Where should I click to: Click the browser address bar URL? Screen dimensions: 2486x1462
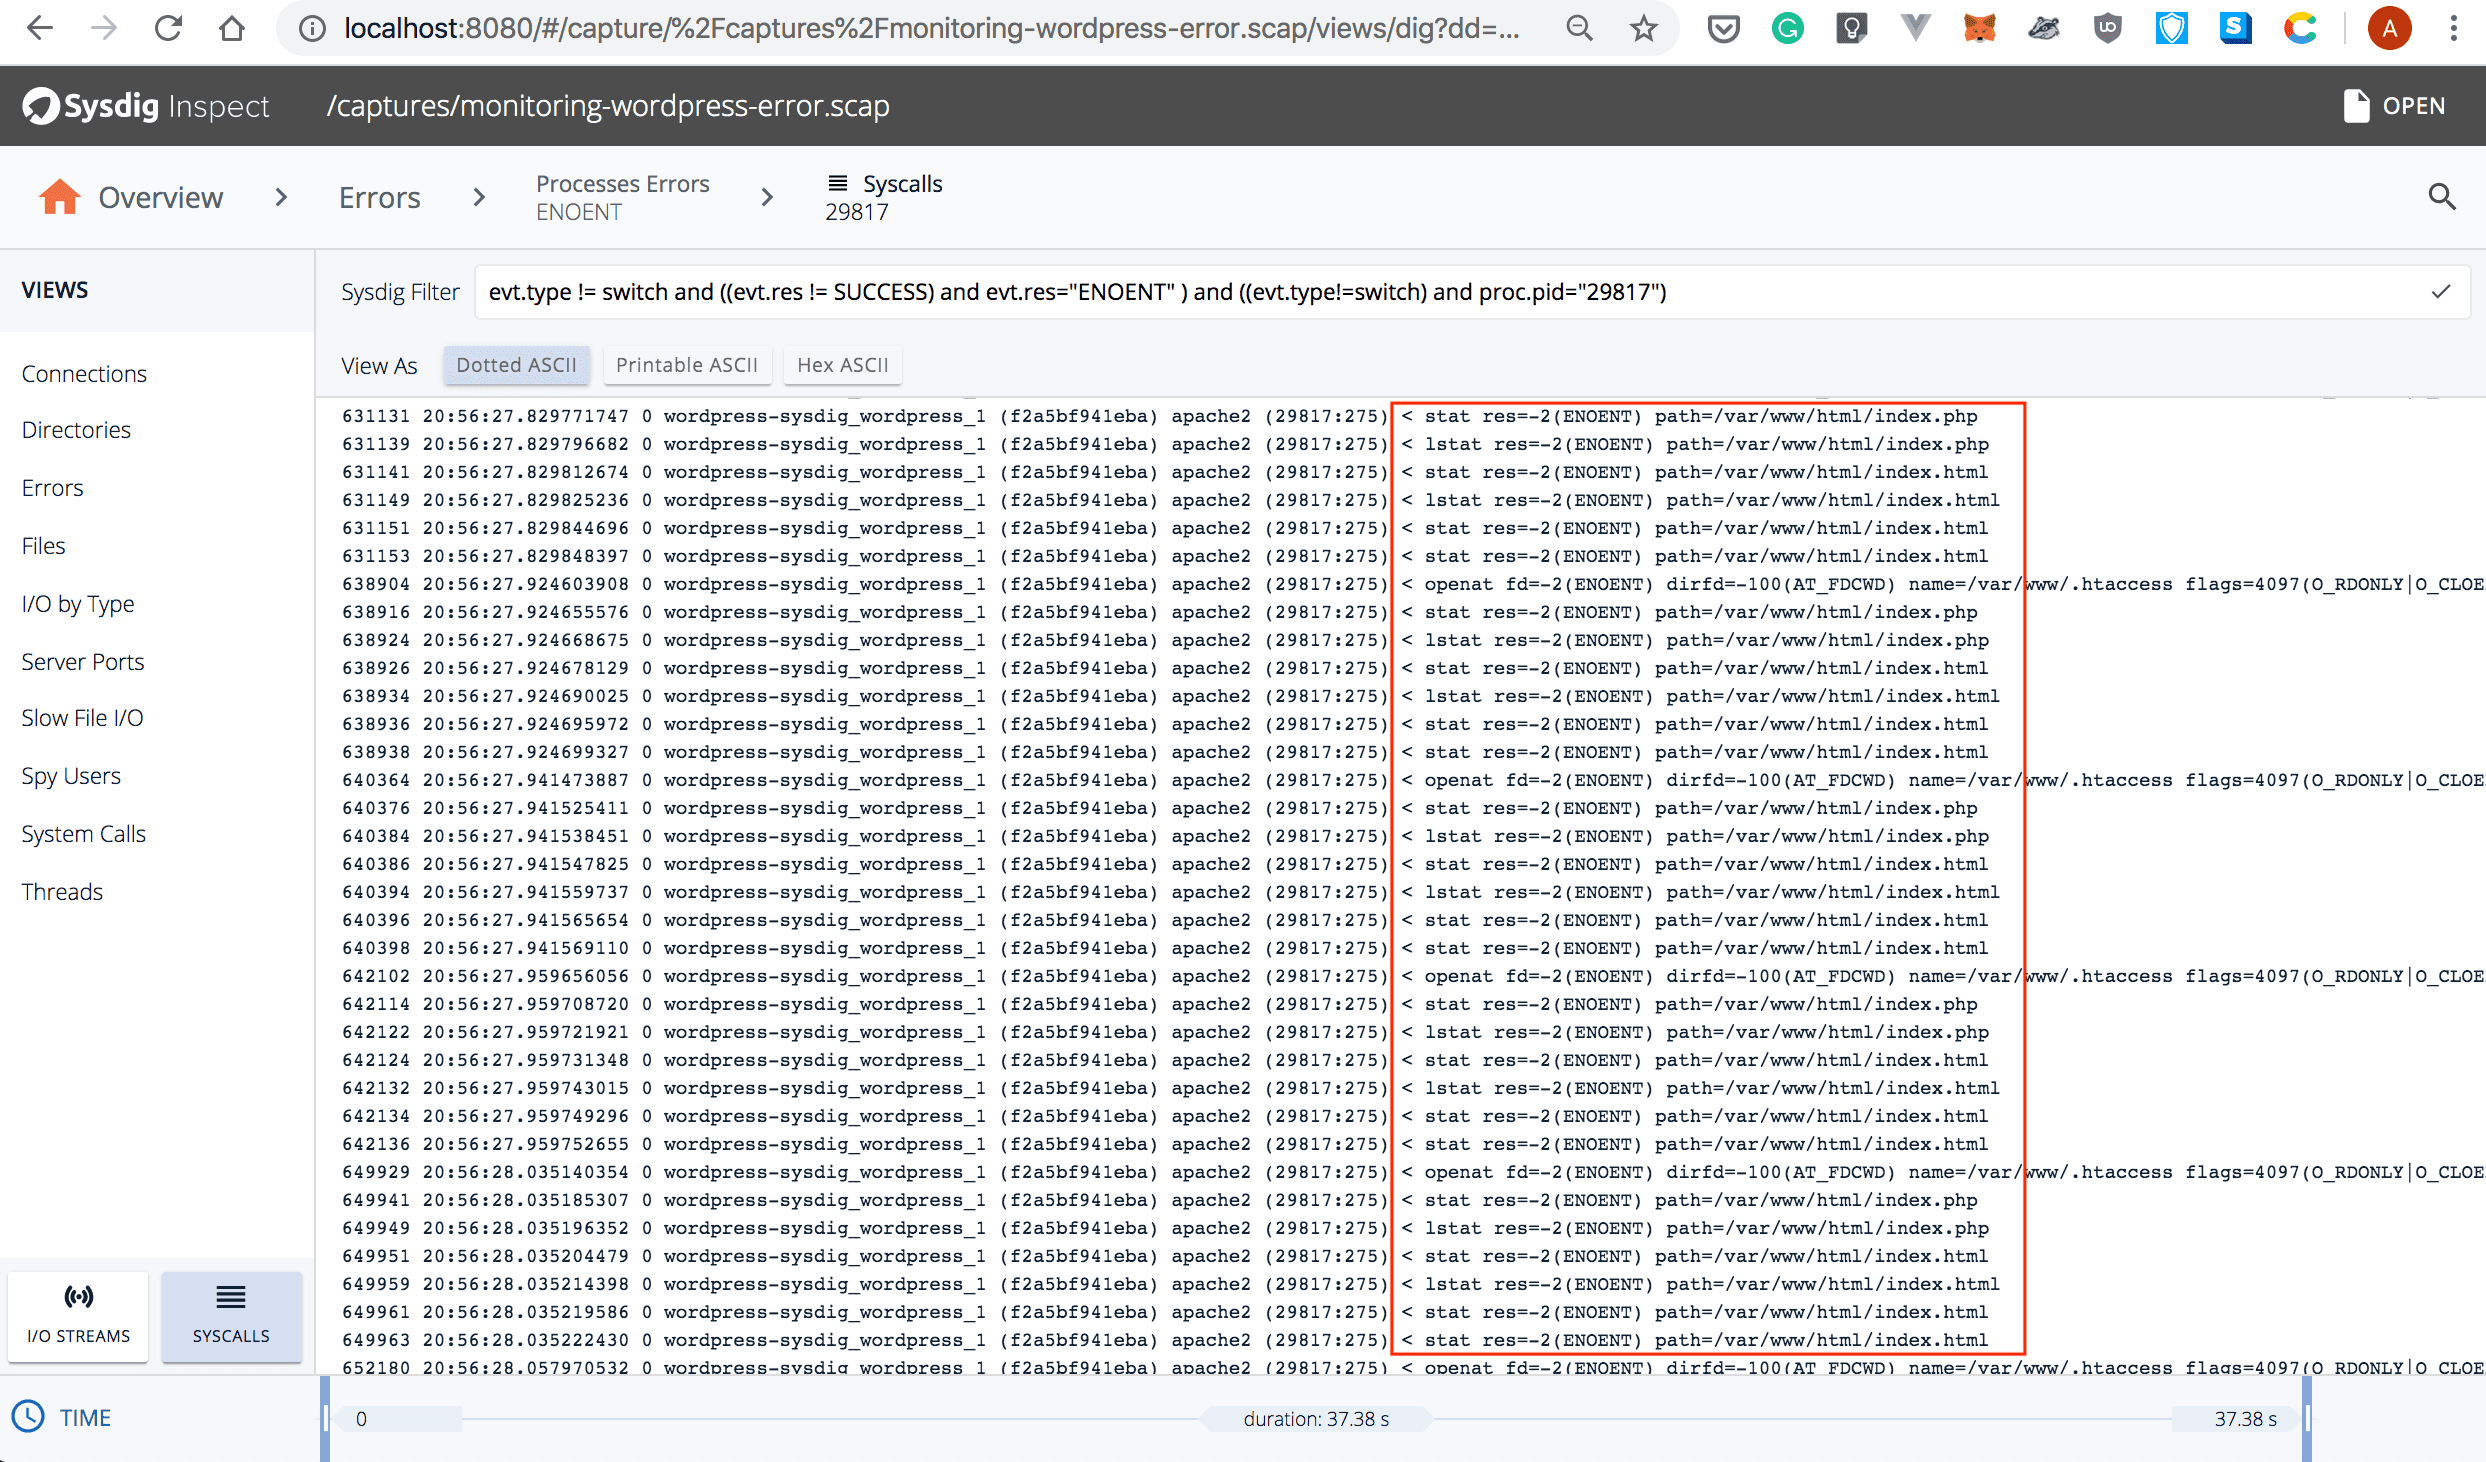coord(932,29)
